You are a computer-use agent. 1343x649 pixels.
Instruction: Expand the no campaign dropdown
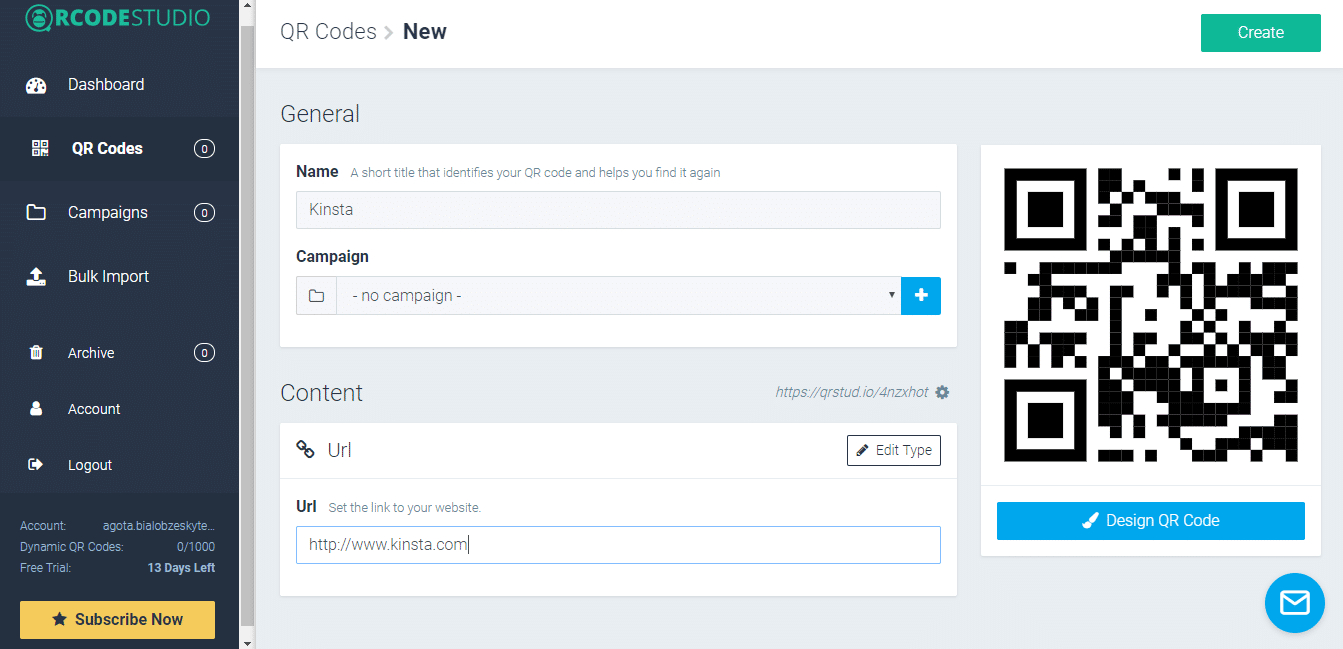(x=618, y=296)
